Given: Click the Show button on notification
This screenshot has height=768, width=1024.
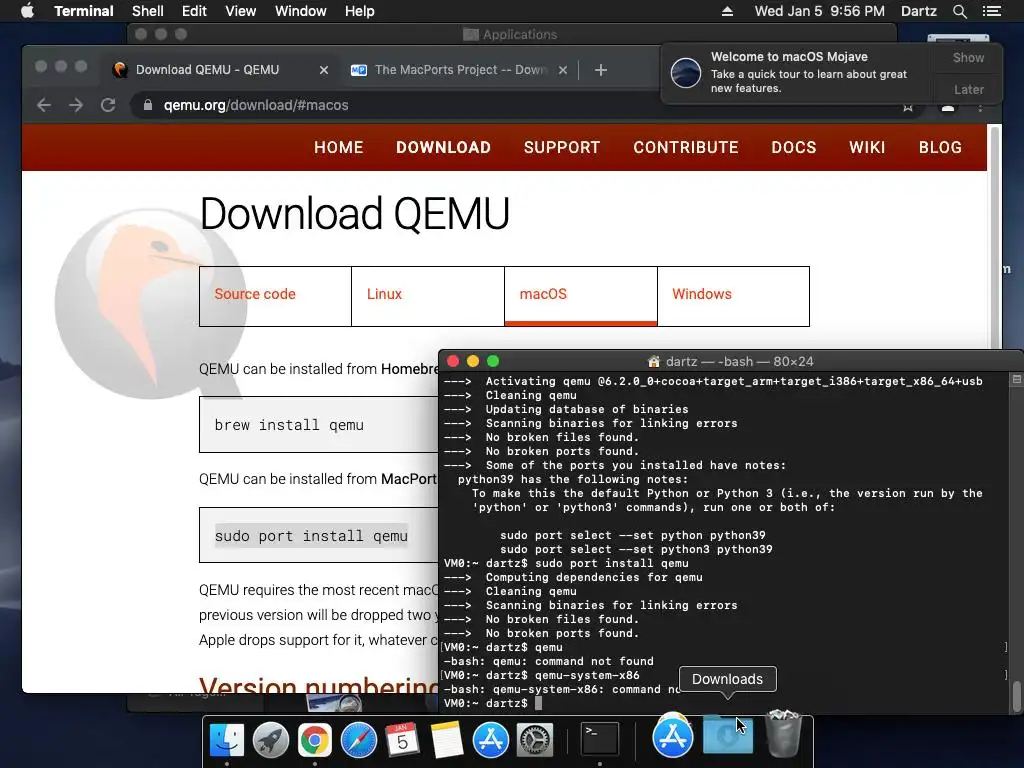Looking at the screenshot, I should click(968, 57).
